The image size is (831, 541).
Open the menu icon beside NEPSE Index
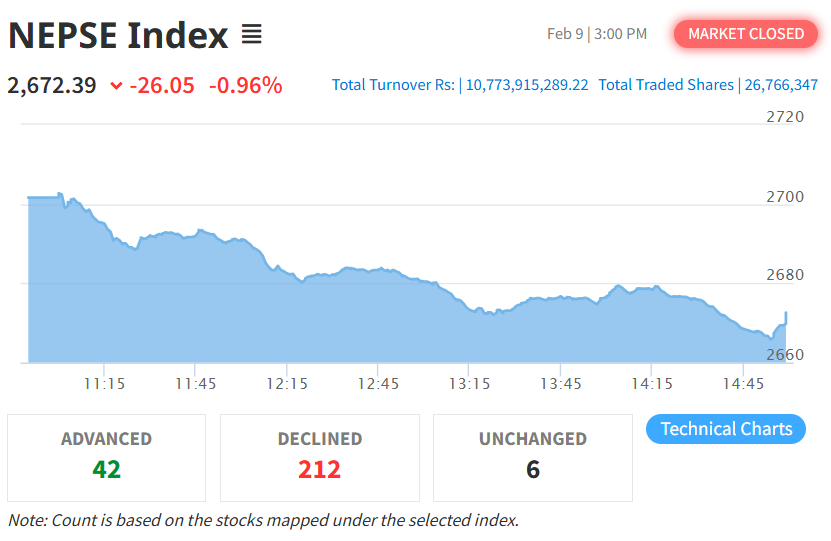[x=251, y=35]
